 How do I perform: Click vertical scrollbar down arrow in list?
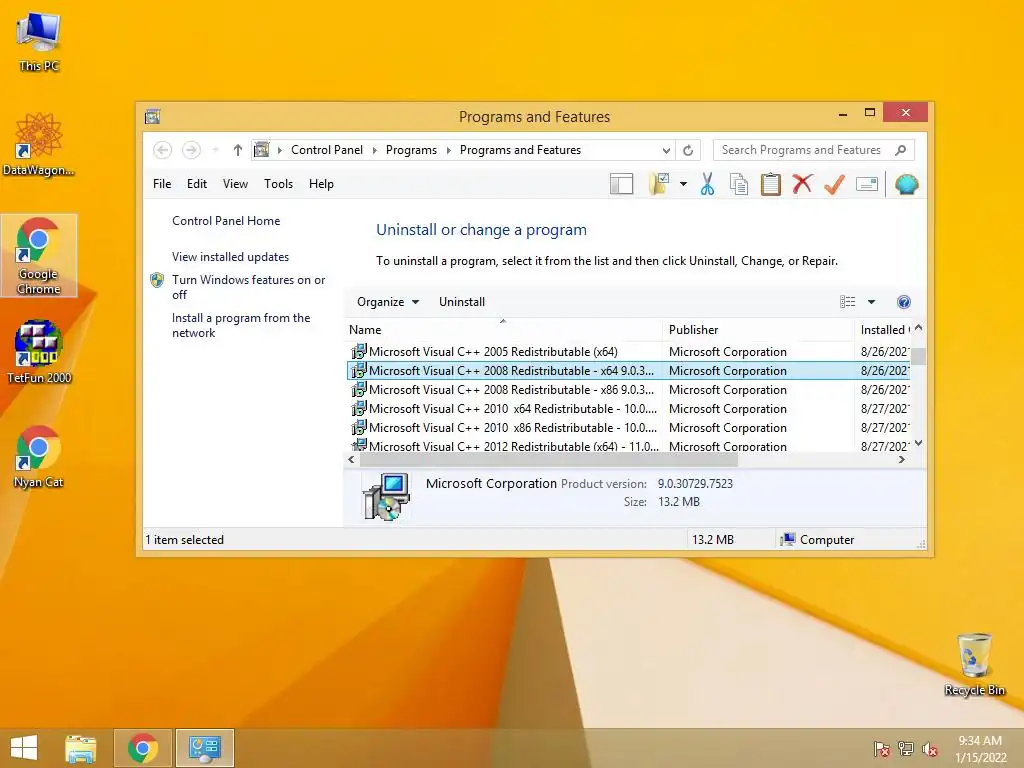coord(918,443)
